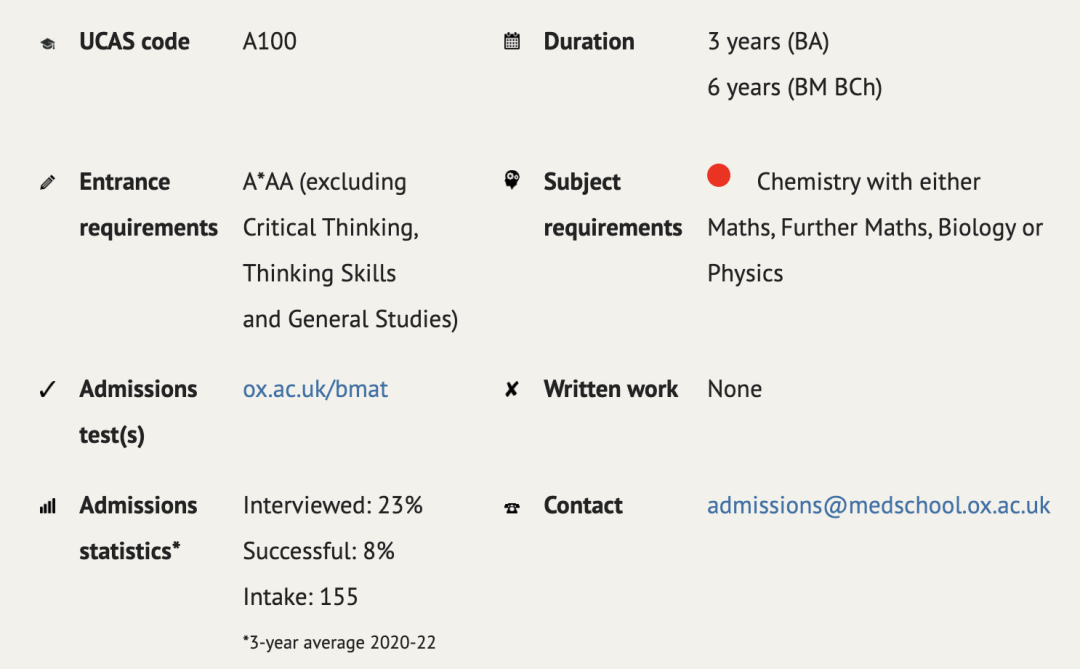Viewport: 1080px width, 669px height.
Task: Click the pencil icon beside Entrance requirements
Action: coord(48,183)
